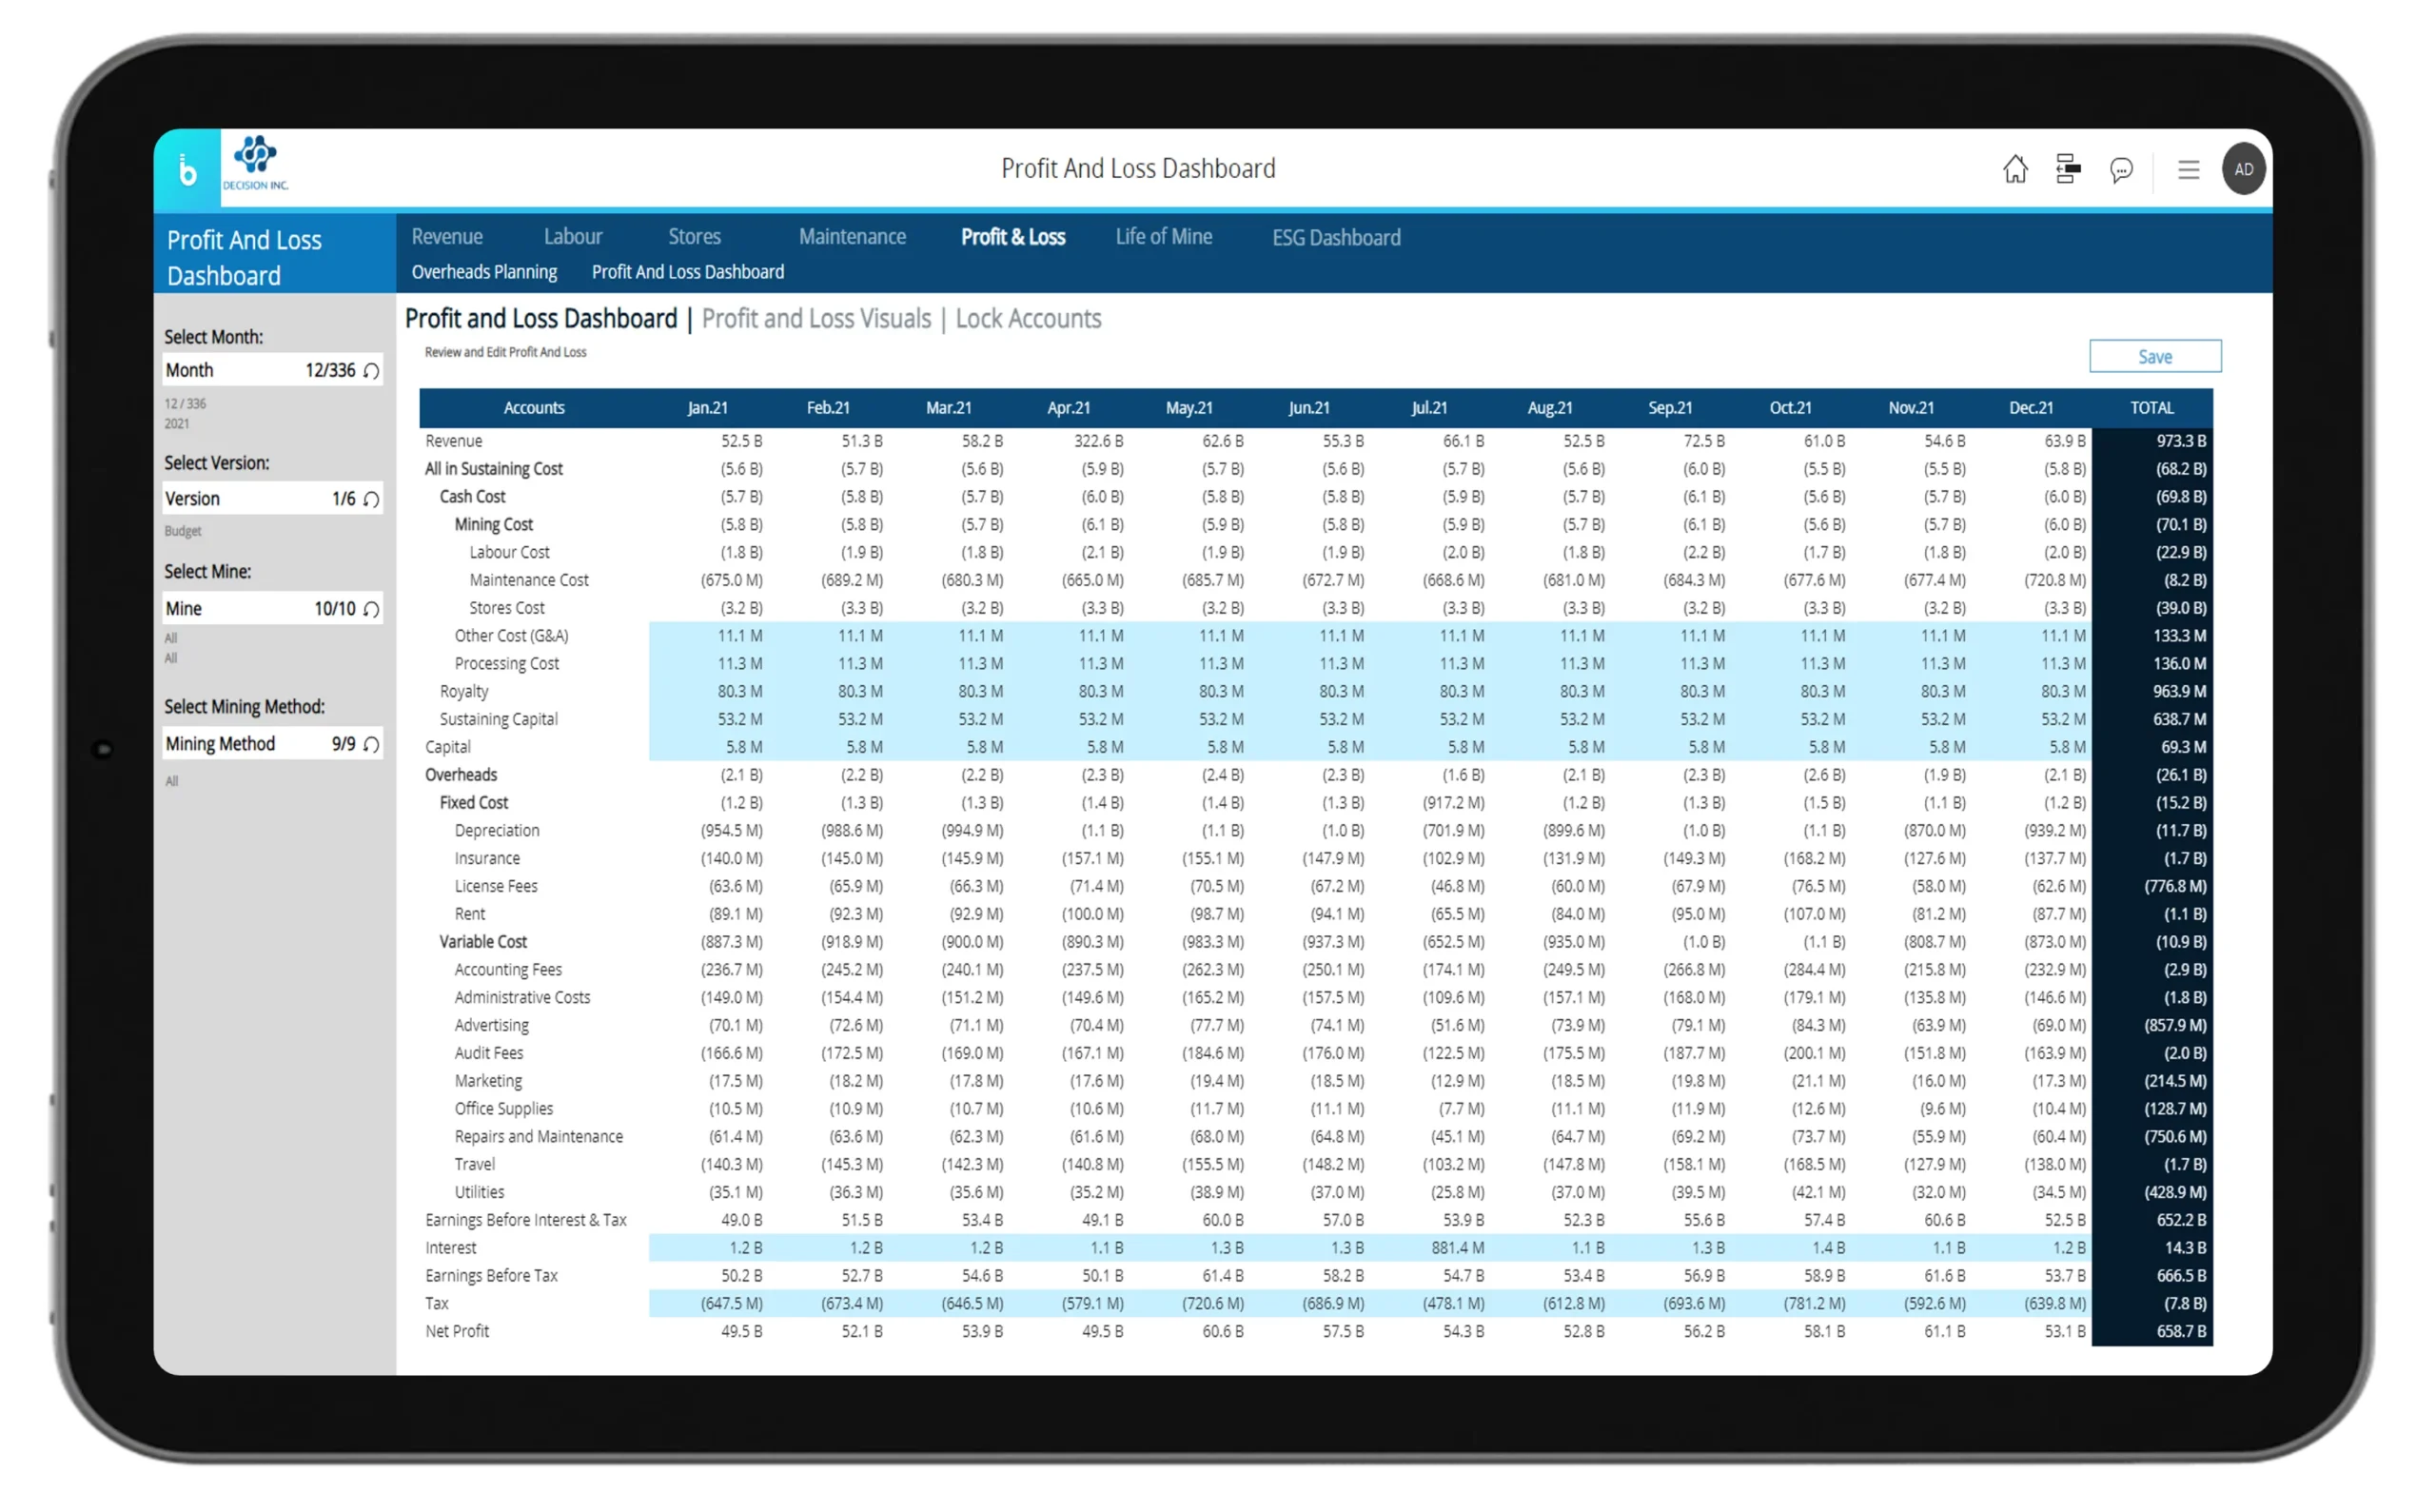Screen dimensions: 2436x1512
Task: Reset the Month selector icon
Action: tap(371, 371)
